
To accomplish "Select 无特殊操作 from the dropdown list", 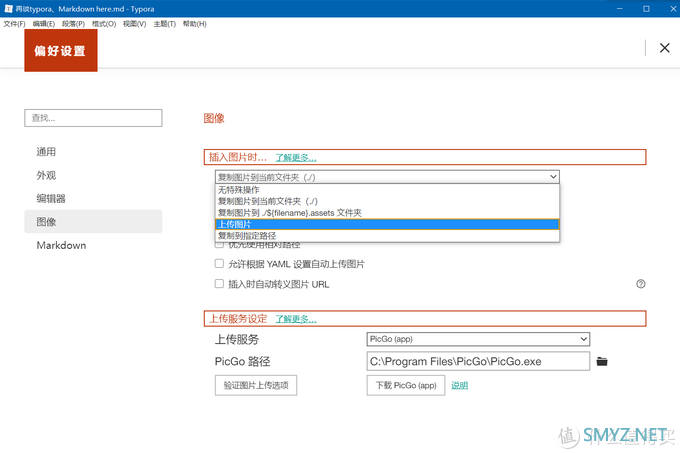I will pos(387,190).
